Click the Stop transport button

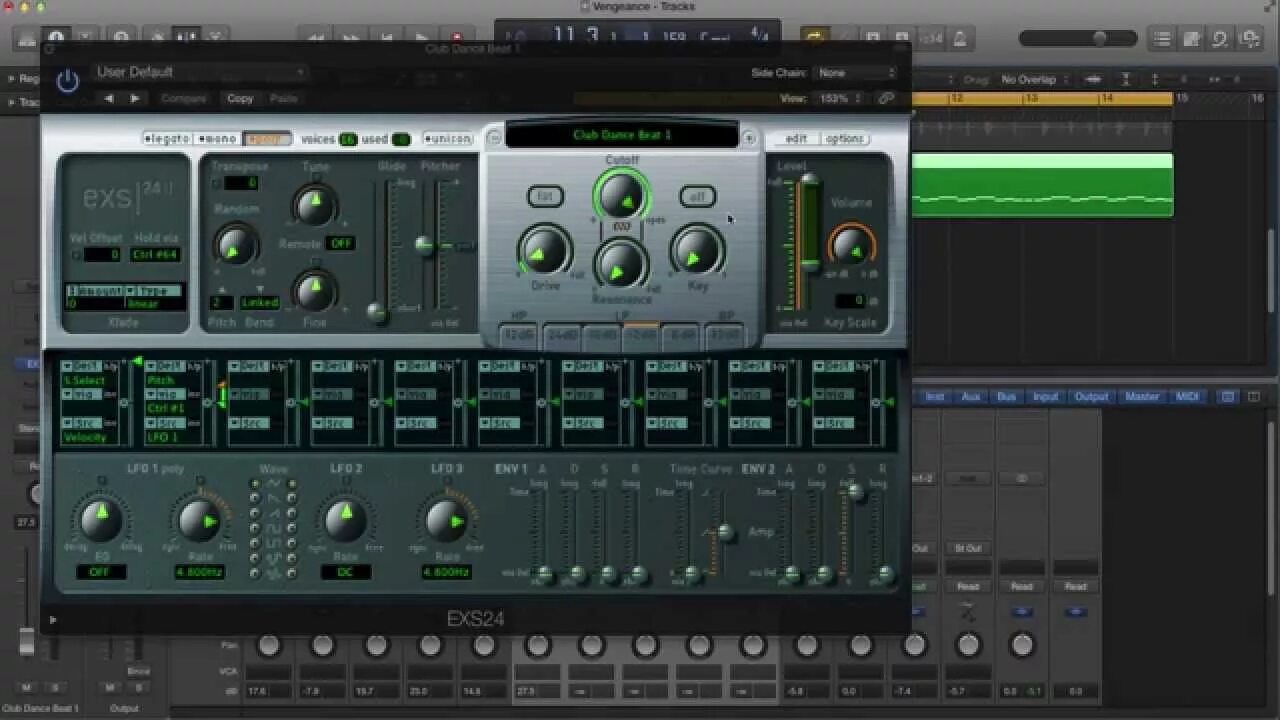pyautogui.click(x=387, y=38)
